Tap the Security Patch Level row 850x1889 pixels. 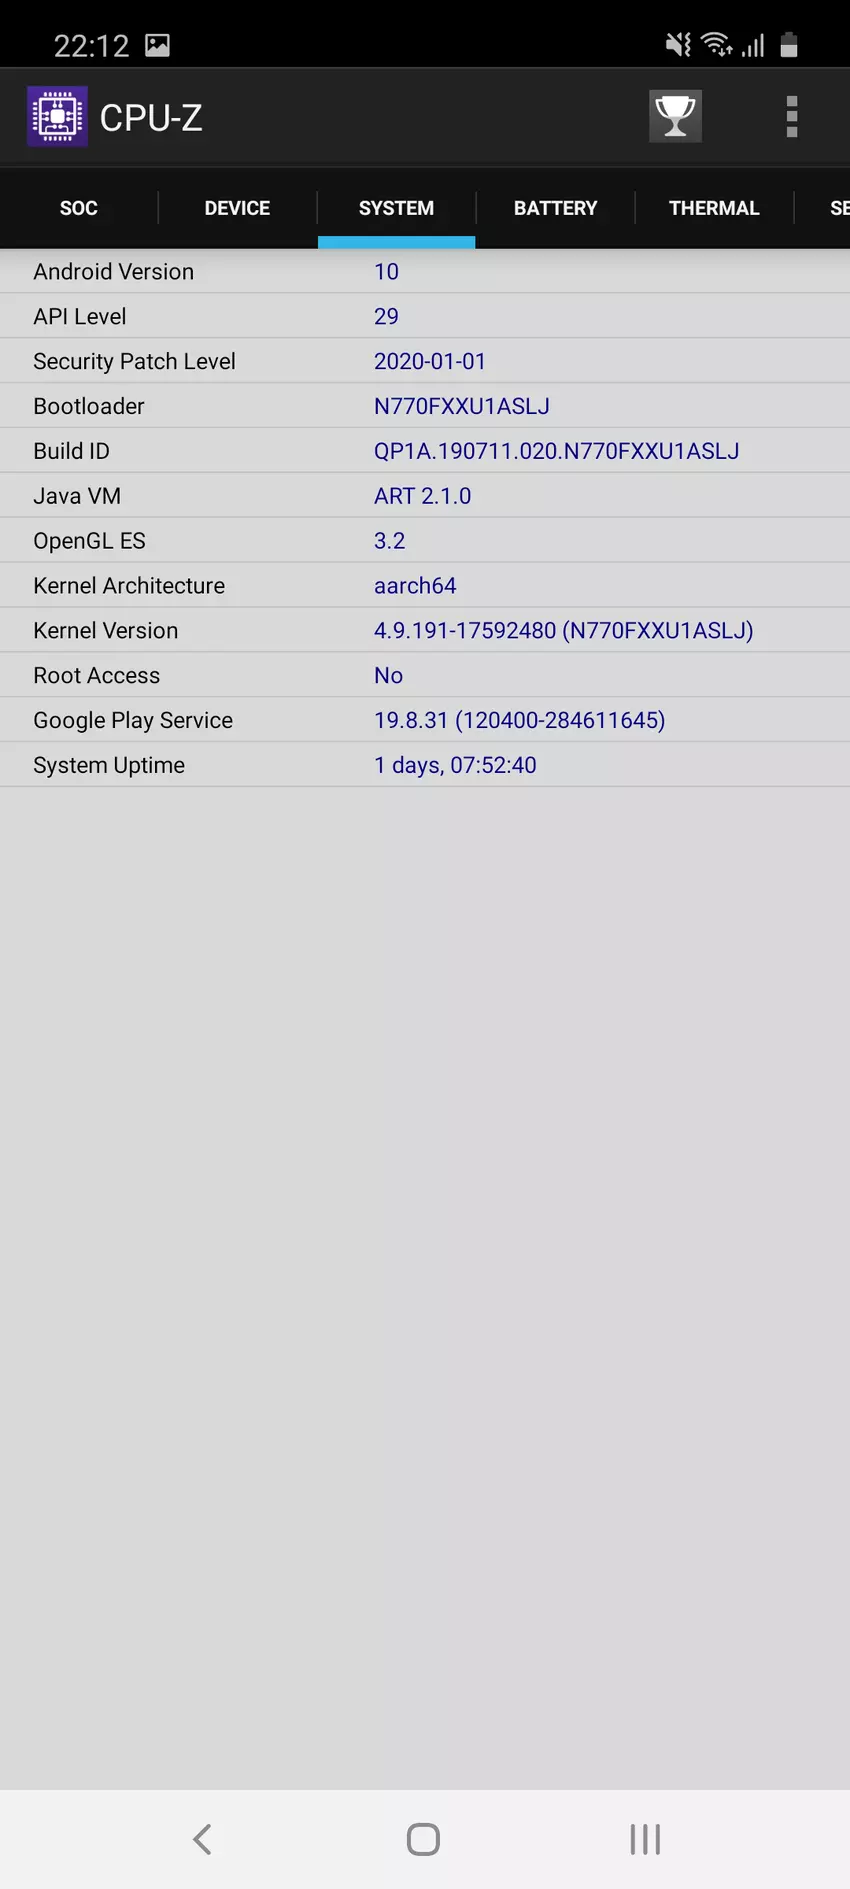click(425, 361)
